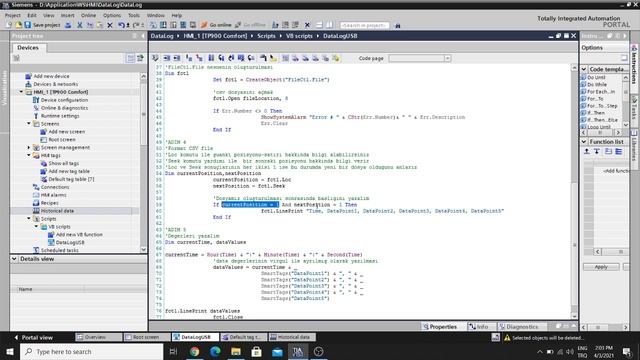Viewport: 640px width, 360px height.
Task: Click the last blue icon in Function list toolbar
Action: (x=619, y=151)
